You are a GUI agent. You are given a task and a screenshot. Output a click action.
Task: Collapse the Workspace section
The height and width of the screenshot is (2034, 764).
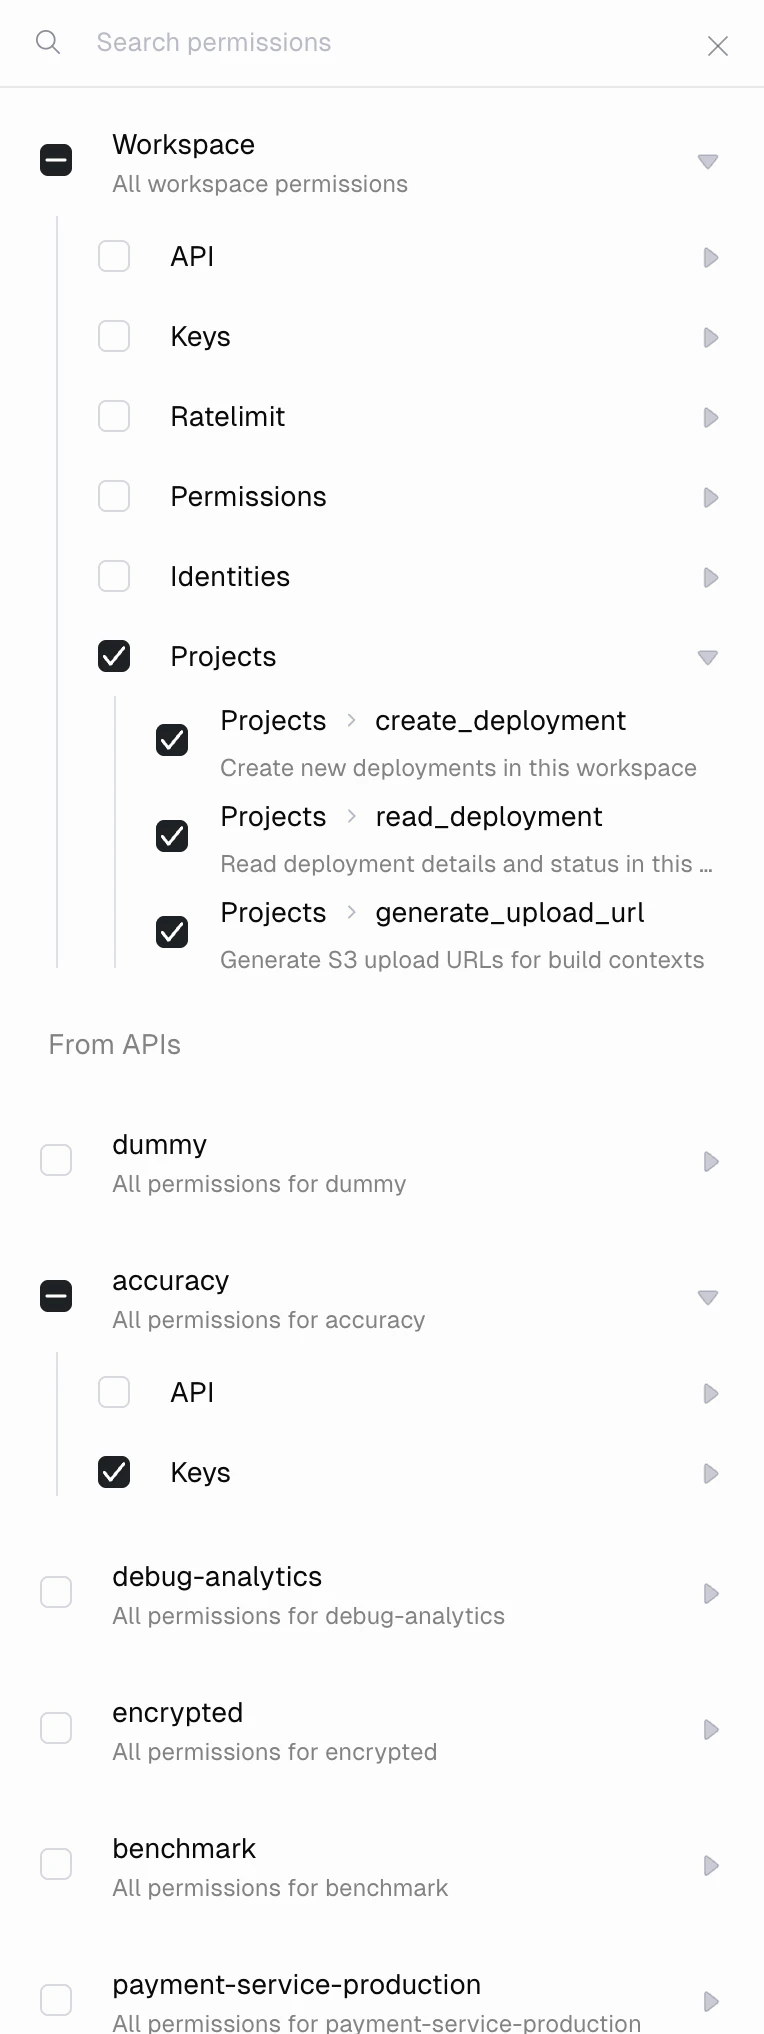point(707,160)
